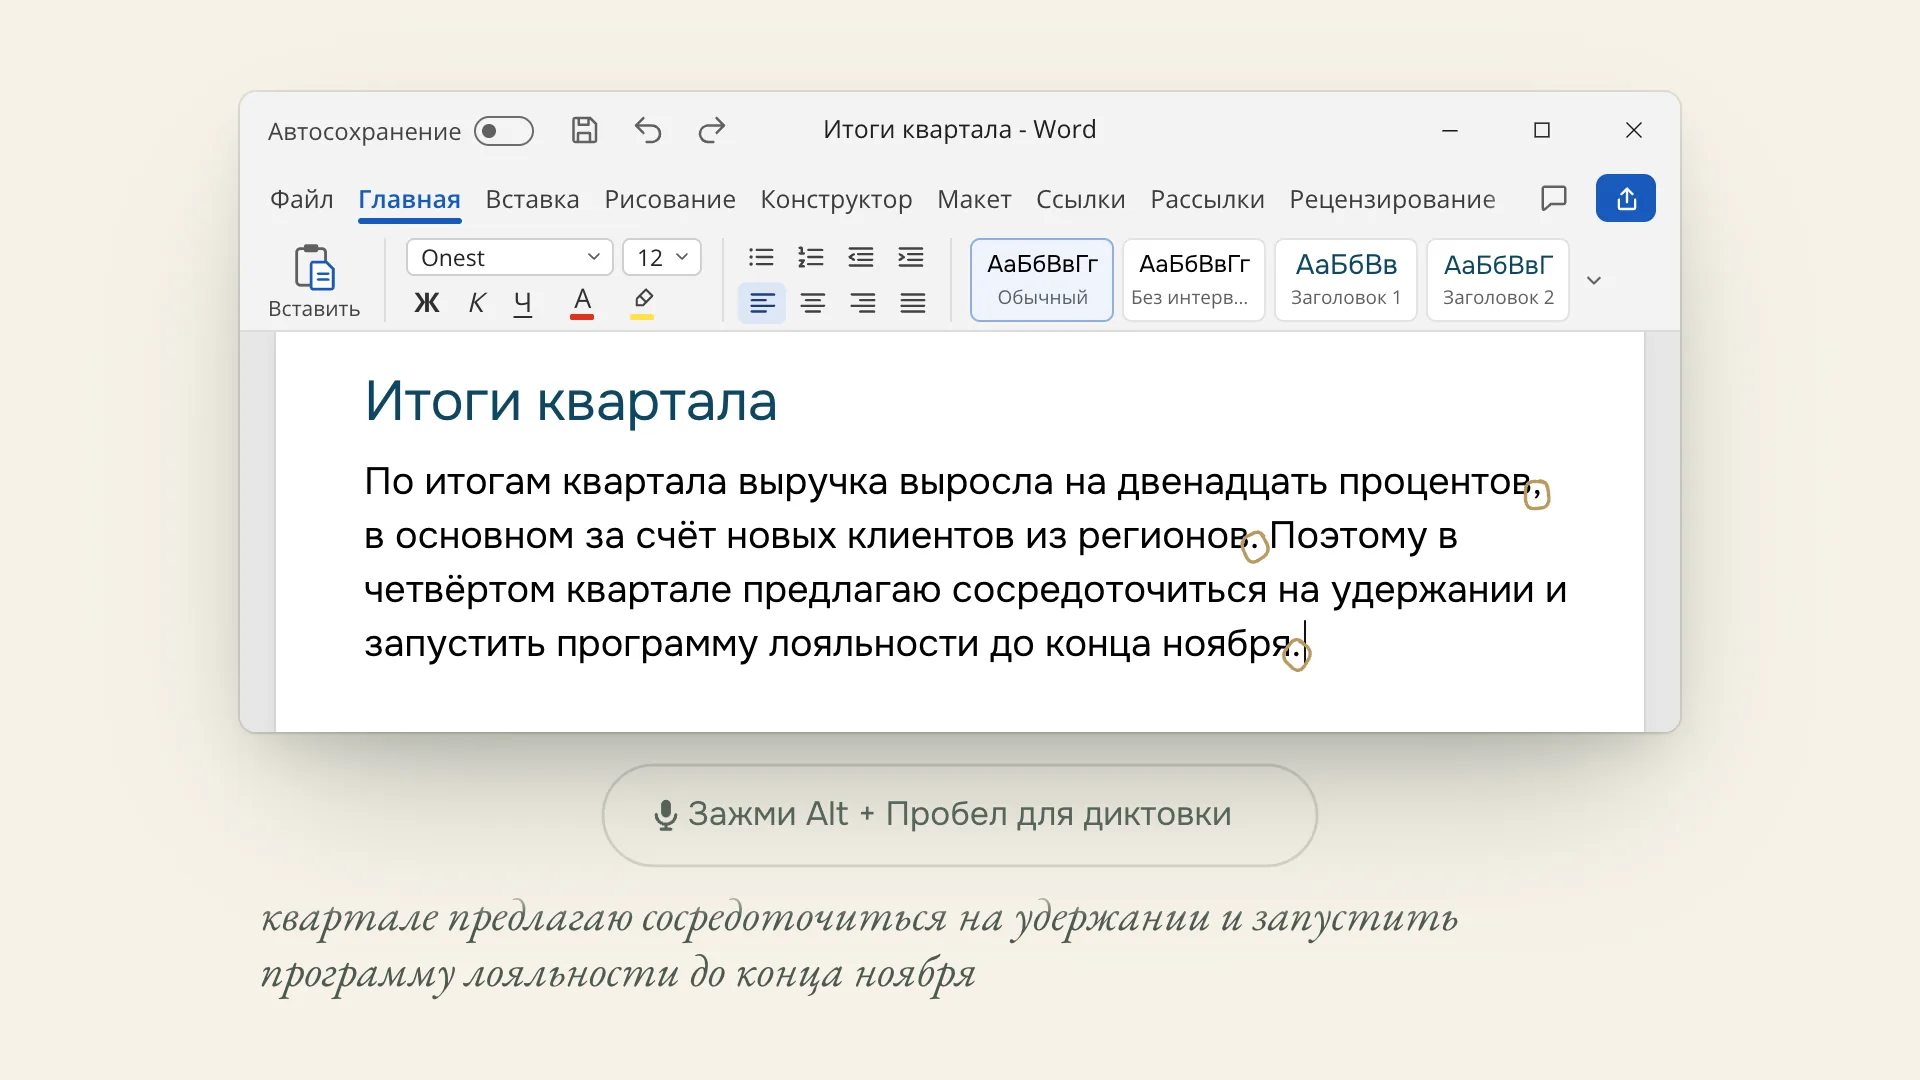Open the comments pane icon

tap(1554, 198)
